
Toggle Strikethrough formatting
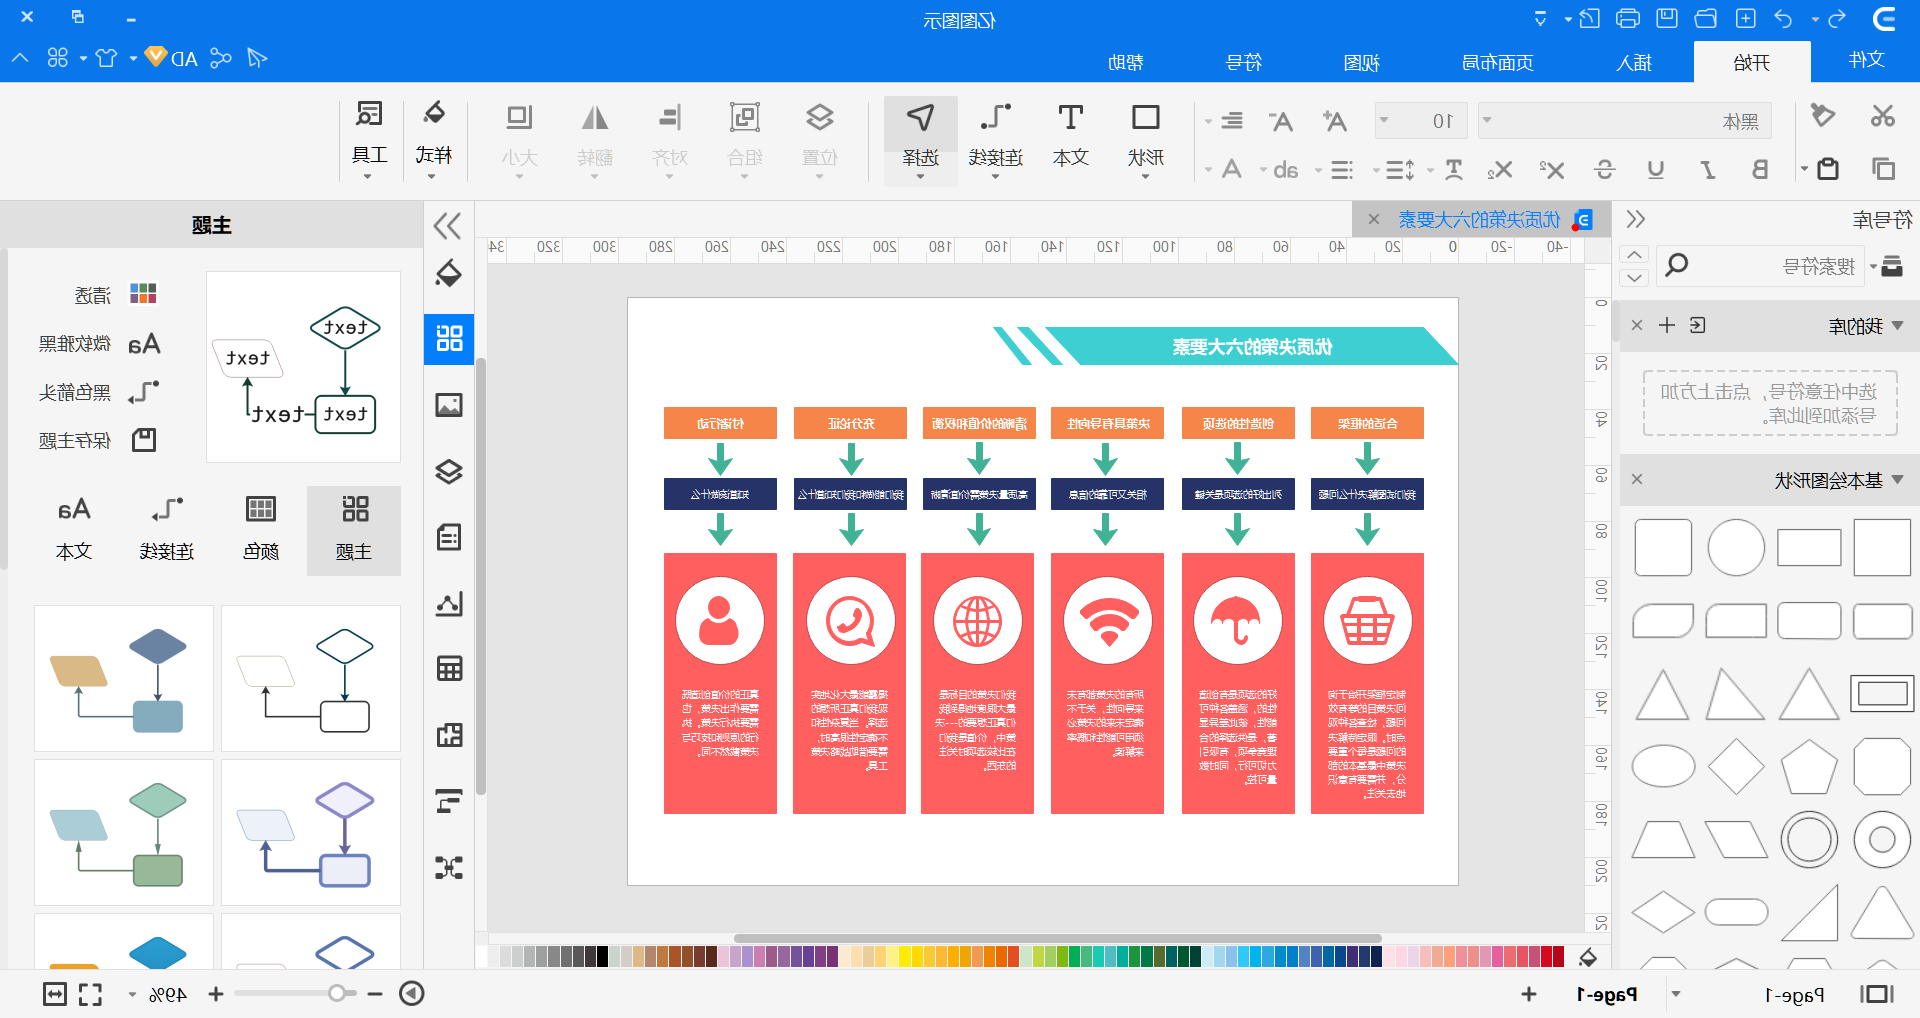1604,170
